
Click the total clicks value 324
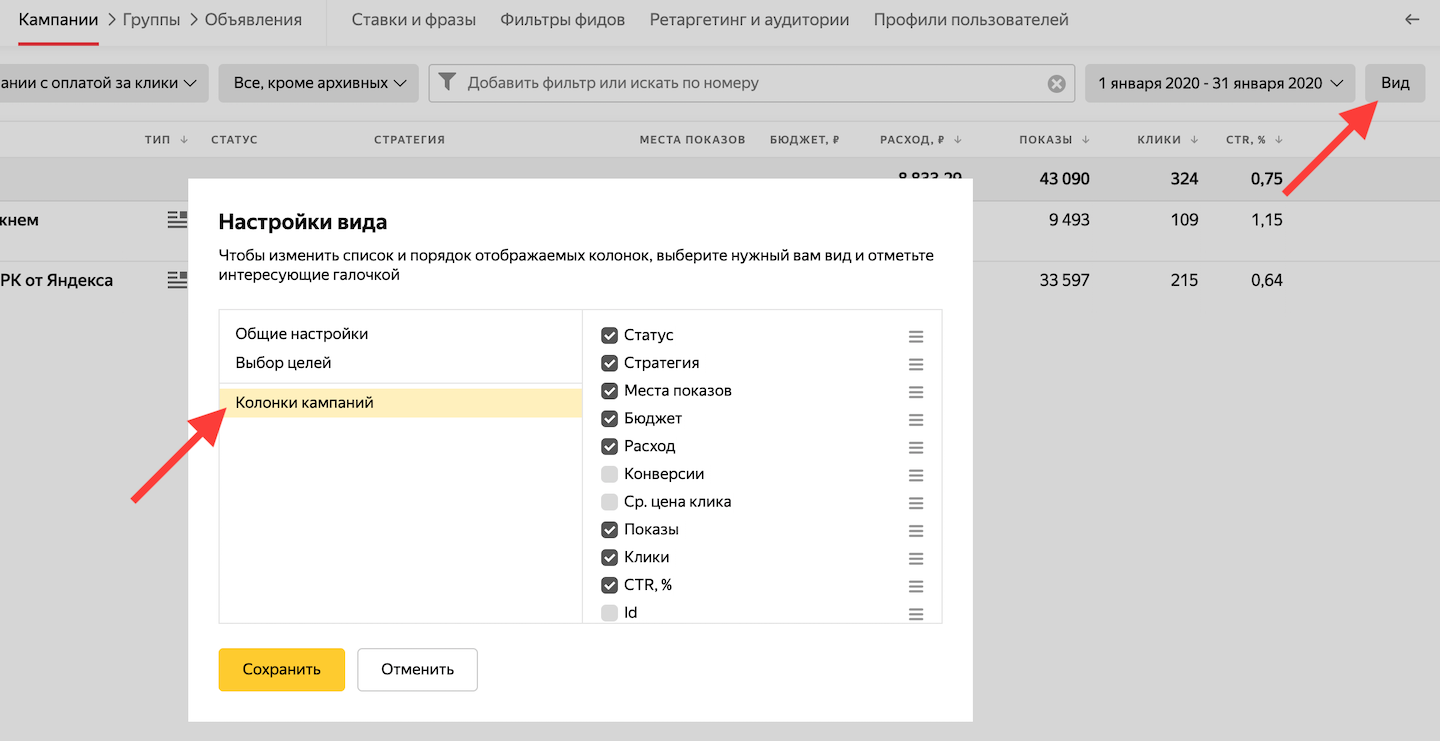(x=1184, y=179)
